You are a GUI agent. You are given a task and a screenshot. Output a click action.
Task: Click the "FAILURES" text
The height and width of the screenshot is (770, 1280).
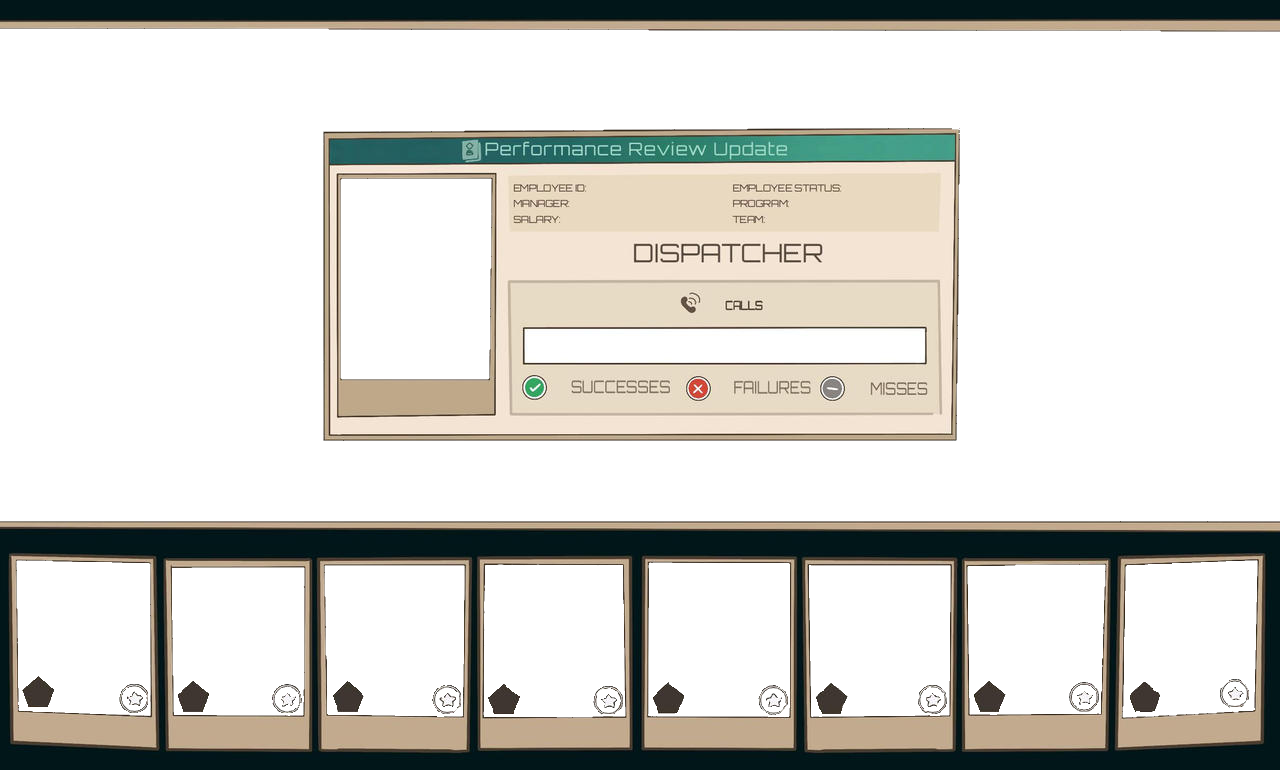[x=772, y=387]
